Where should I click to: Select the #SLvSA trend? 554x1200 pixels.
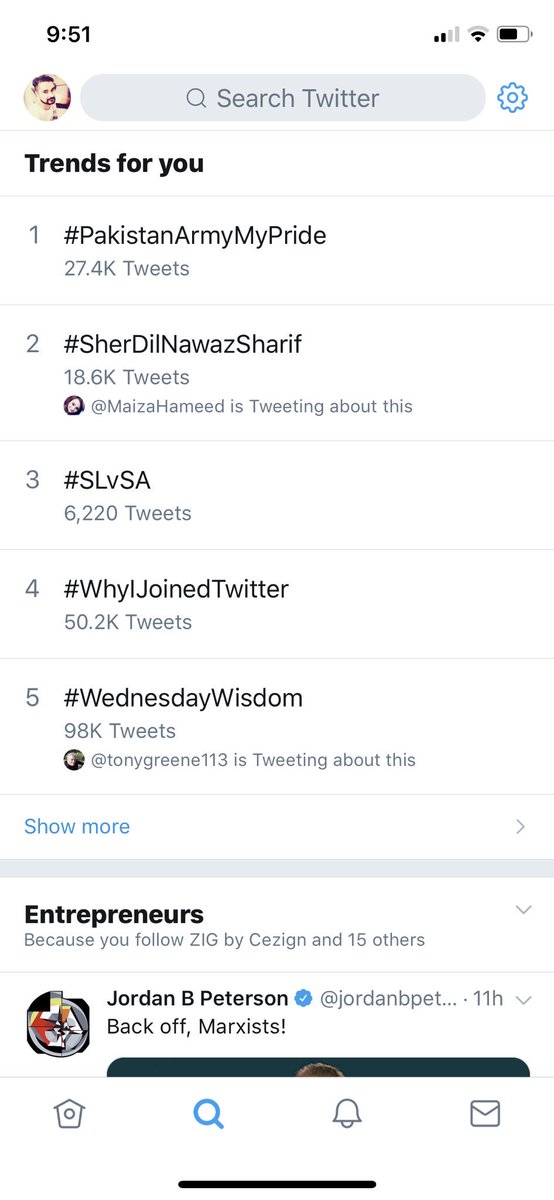277,495
